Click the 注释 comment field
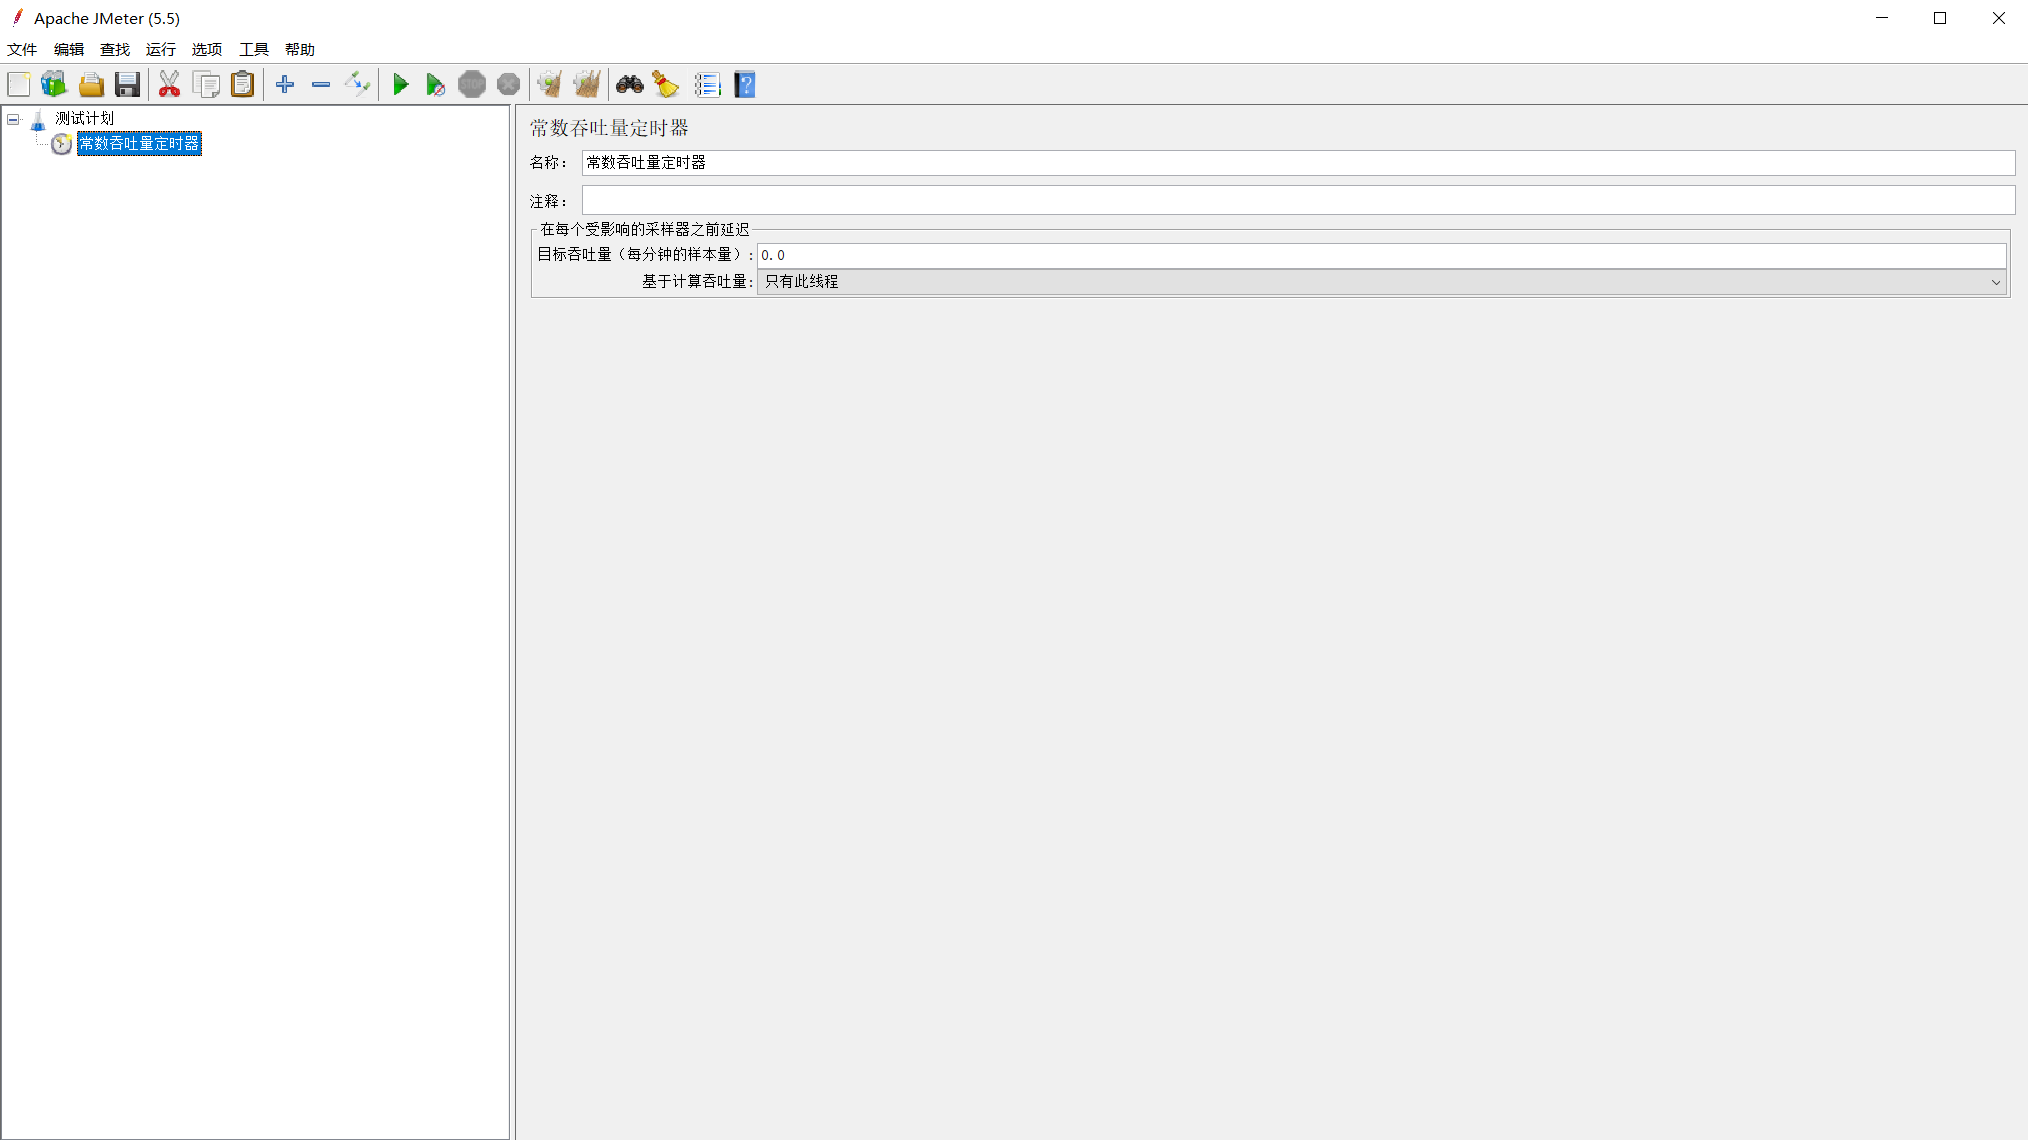This screenshot has height=1140, width=2028. [x=1297, y=201]
